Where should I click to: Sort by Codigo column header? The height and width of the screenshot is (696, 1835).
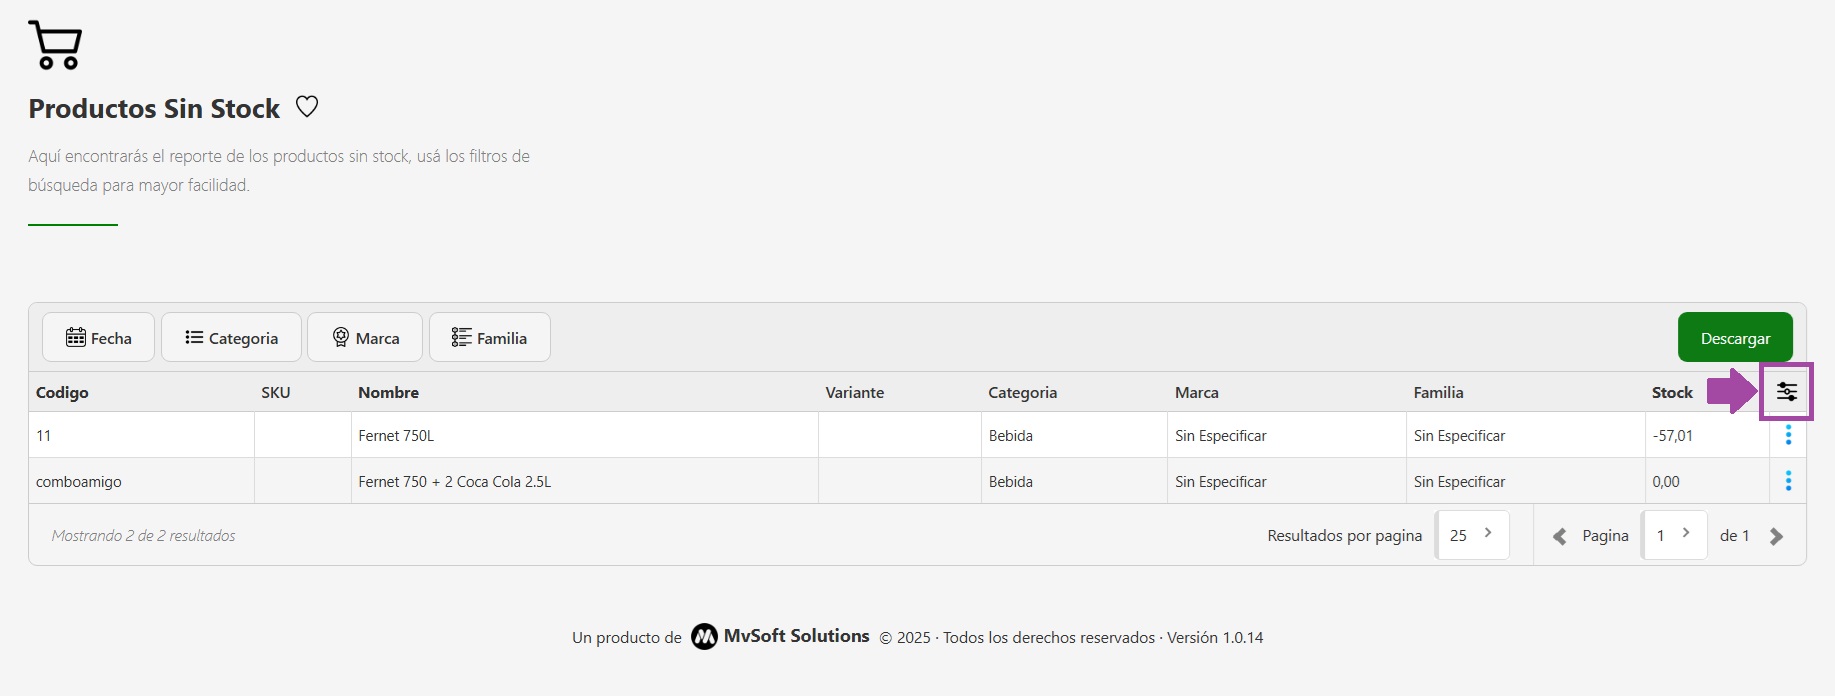[x=62, y=393]
